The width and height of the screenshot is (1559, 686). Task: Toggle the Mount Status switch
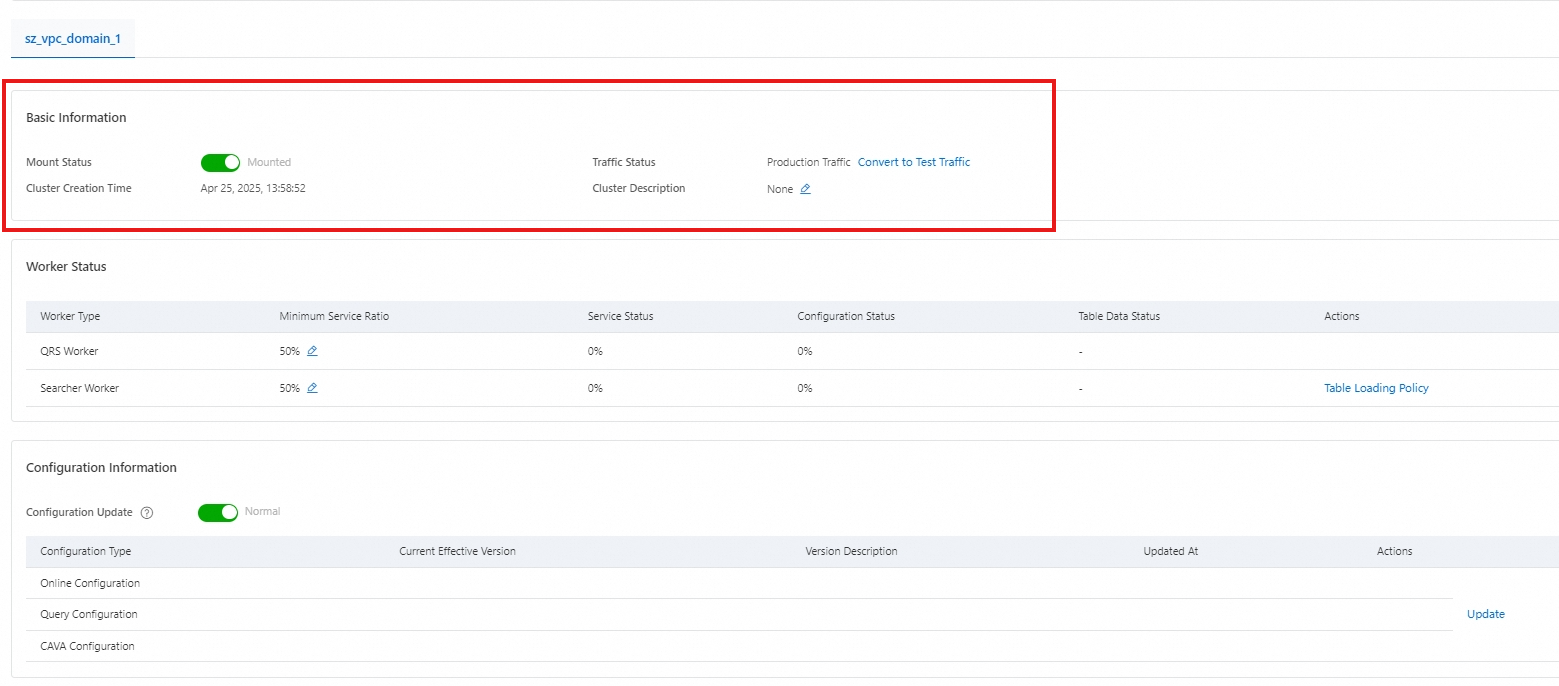(221, 162)
